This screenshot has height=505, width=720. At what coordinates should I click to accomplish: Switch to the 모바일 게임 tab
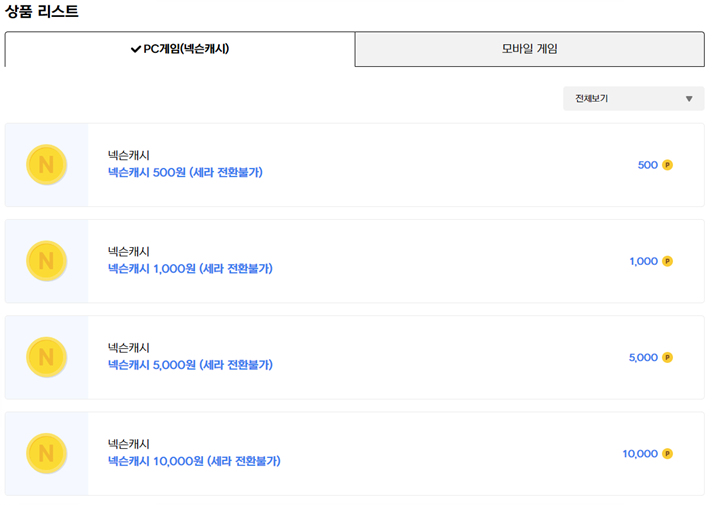[529, 49]
